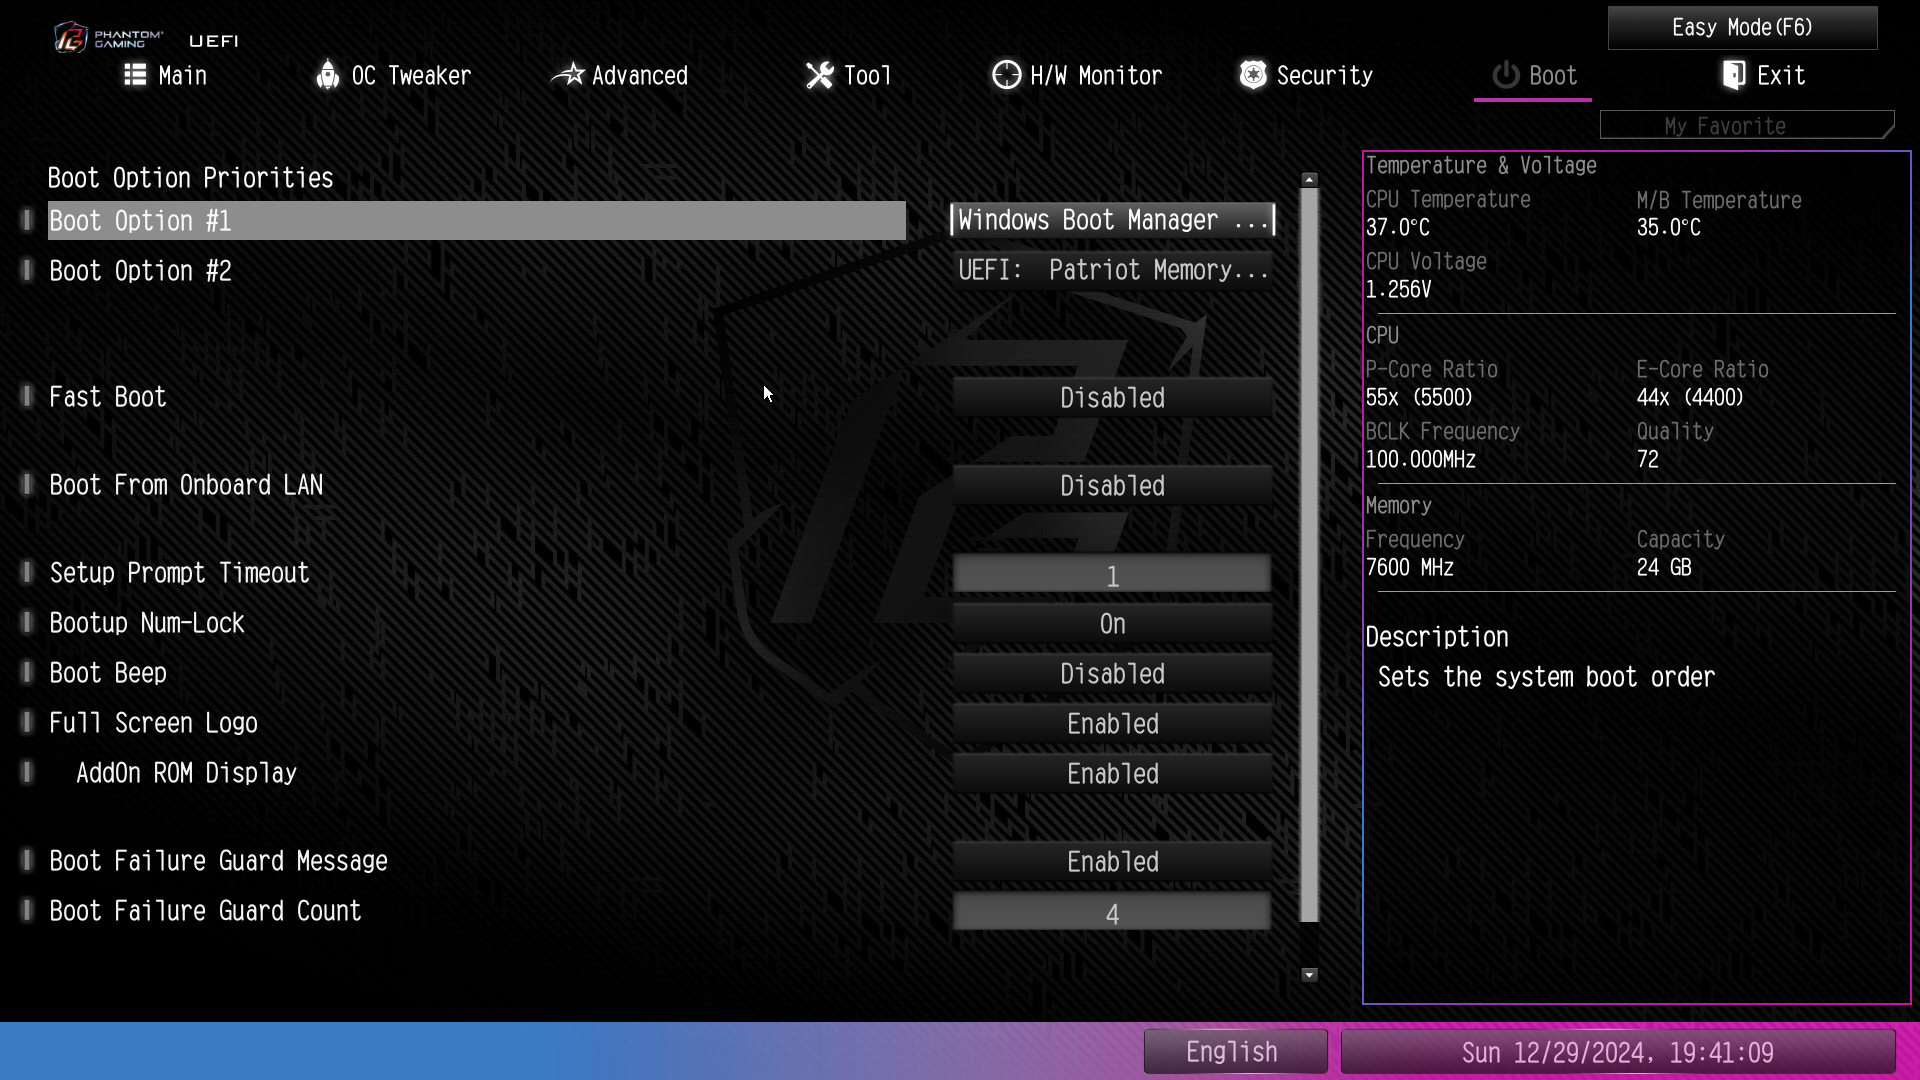The width and height of the screenshot is (1920, 1080).
Task: Open Boot Option #1 Windows Boot Manager dropdown
Action: [1112, 220]
